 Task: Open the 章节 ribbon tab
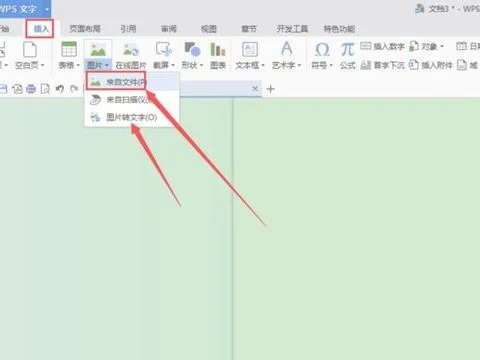249,29
